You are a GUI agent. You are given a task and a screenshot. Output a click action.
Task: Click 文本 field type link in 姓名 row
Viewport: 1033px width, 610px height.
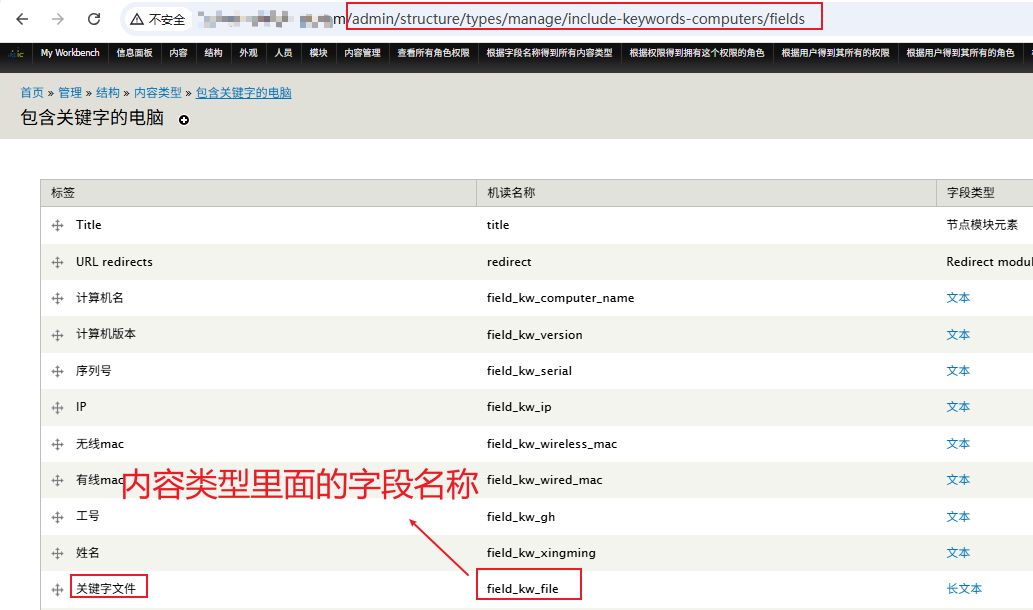tap(958, 553)
